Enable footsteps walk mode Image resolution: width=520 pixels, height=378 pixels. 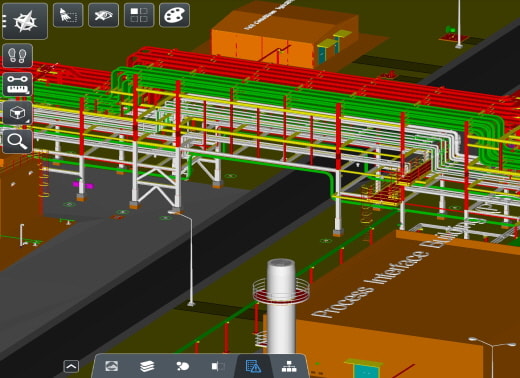point(18,56)
